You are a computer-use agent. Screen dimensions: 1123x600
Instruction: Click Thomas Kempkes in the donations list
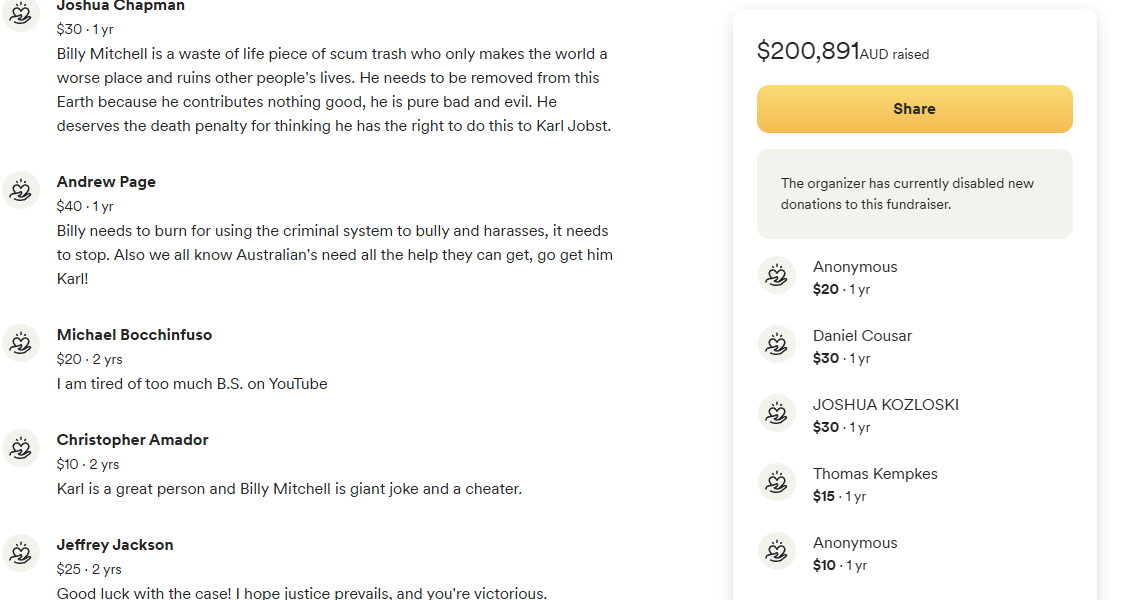(875, 474)
